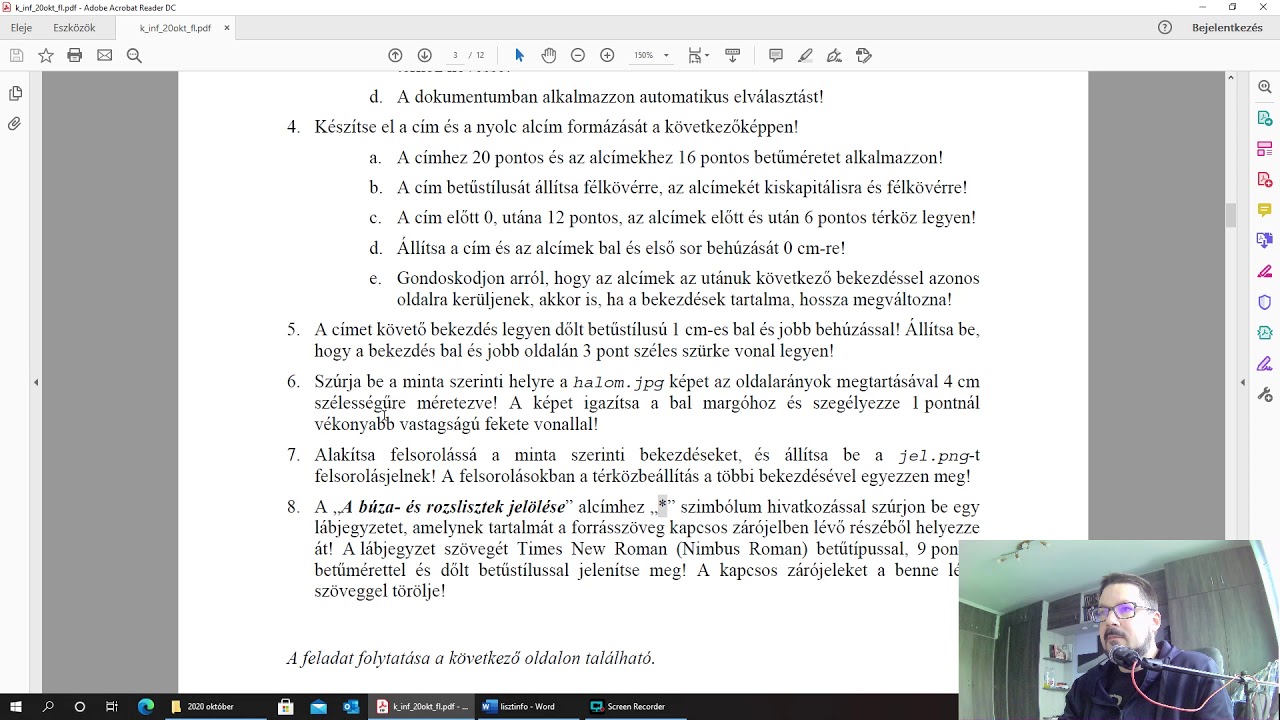1280x720 pixels.
Task: Open the Windows Start menu
Action: click(17, 706)
